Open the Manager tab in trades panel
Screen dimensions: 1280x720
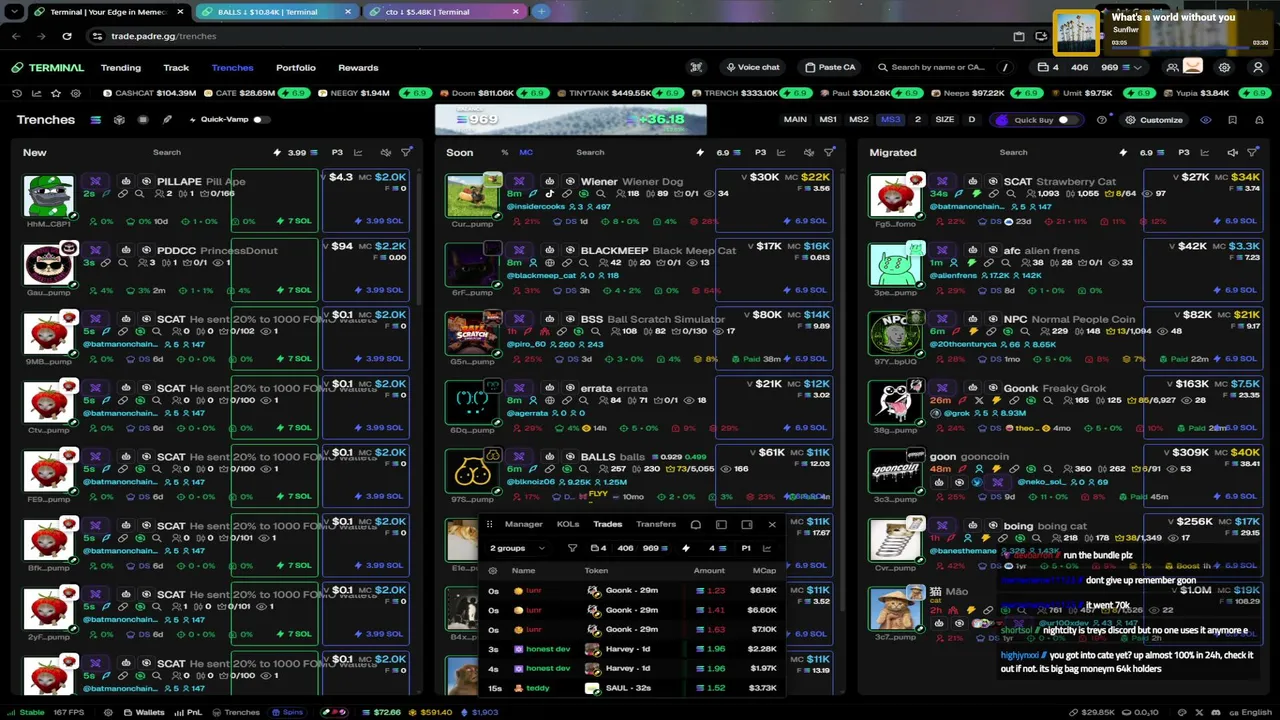pyautogui.click(x=524, y=524)
